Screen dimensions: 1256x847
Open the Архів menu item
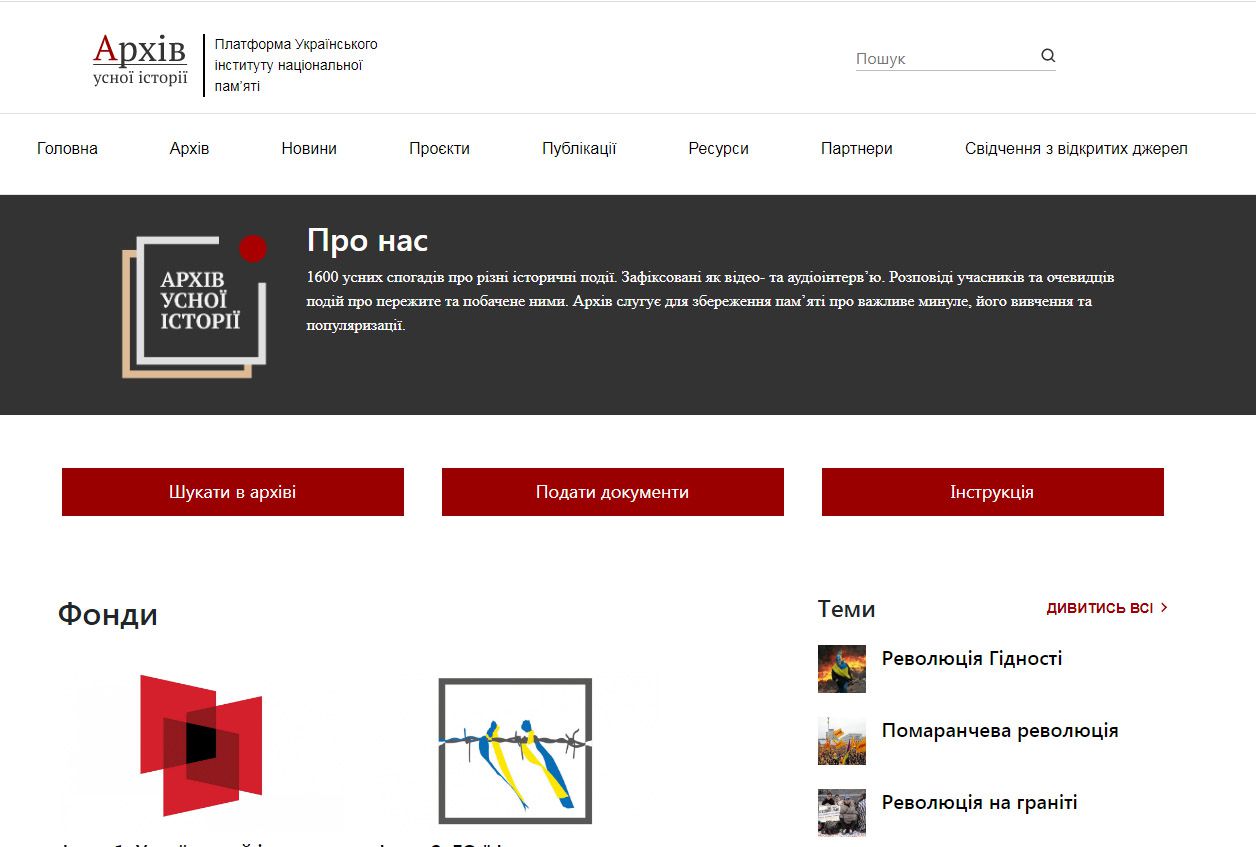[189, 149]
